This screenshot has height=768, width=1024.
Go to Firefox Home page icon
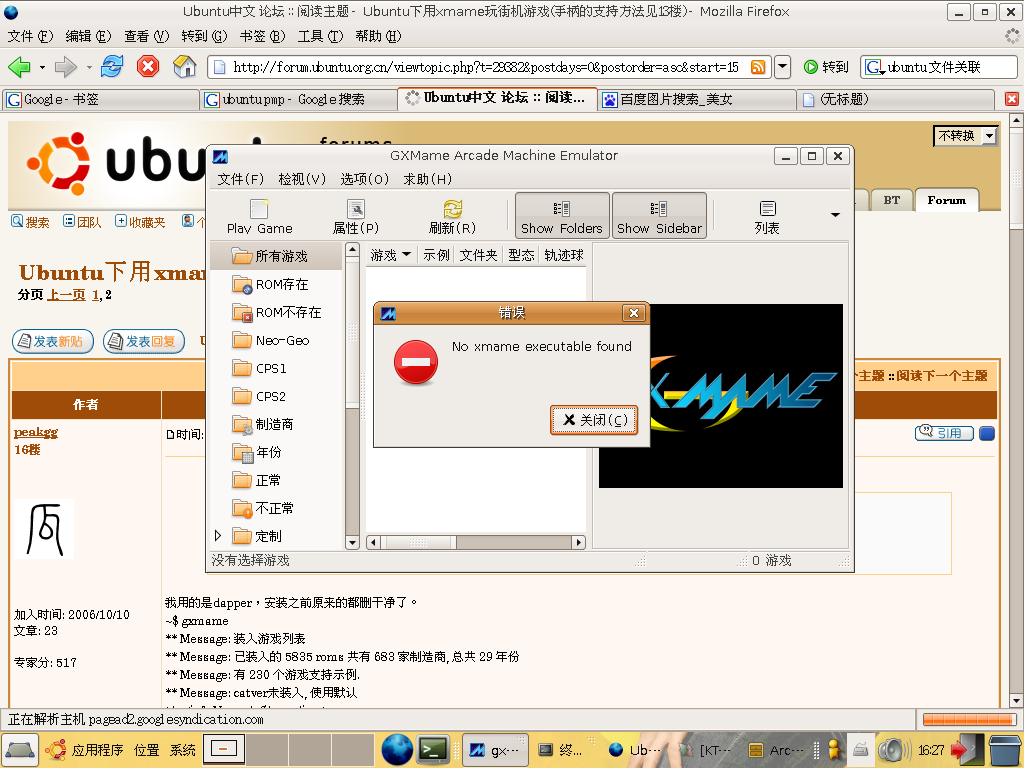click(184, 67)
